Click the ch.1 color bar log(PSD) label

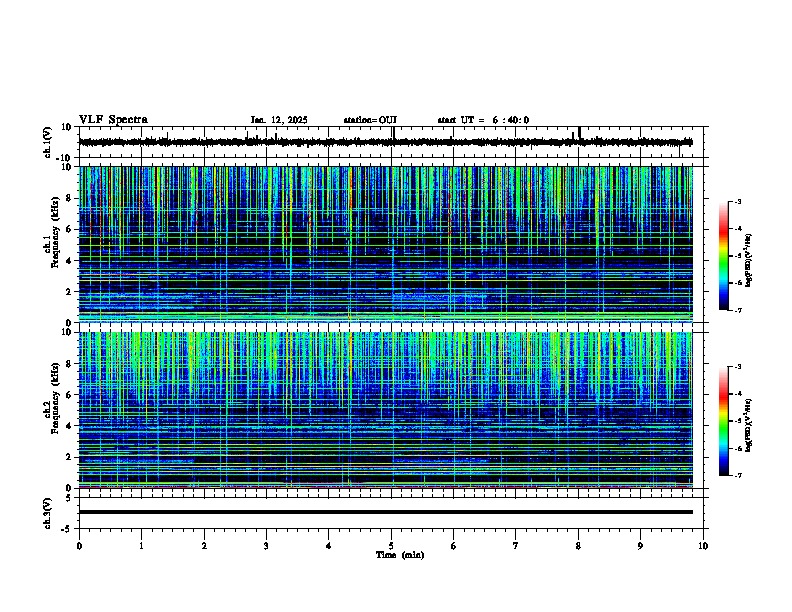[748, 260]
